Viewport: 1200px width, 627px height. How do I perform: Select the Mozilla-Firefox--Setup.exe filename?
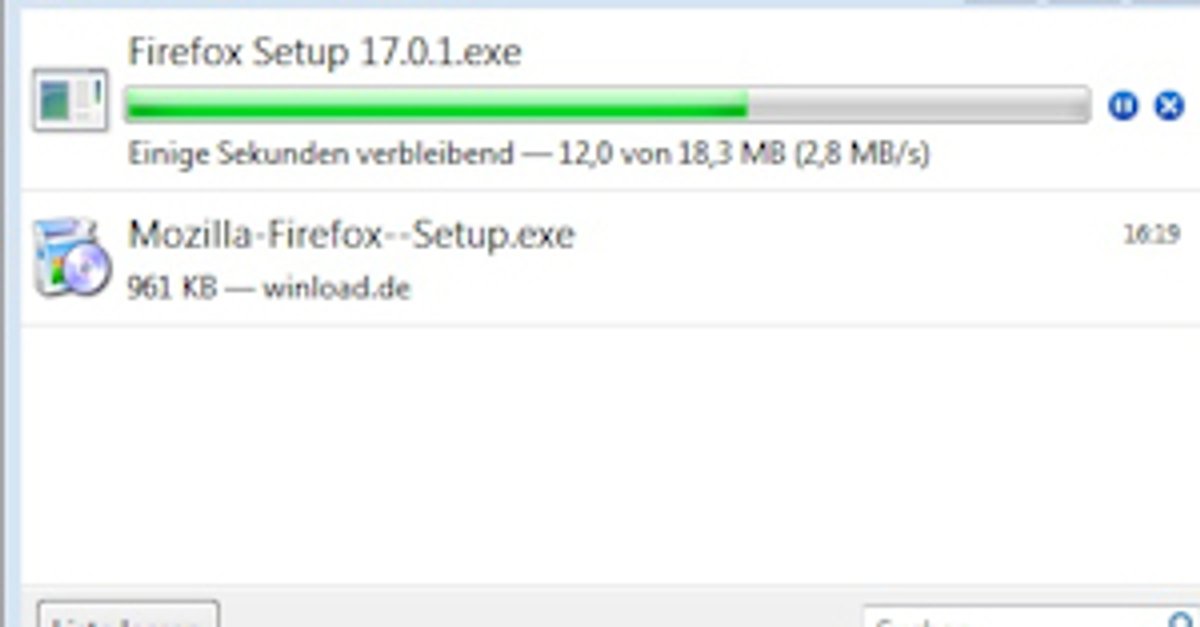pyautogui.click(x=351, y=235)
